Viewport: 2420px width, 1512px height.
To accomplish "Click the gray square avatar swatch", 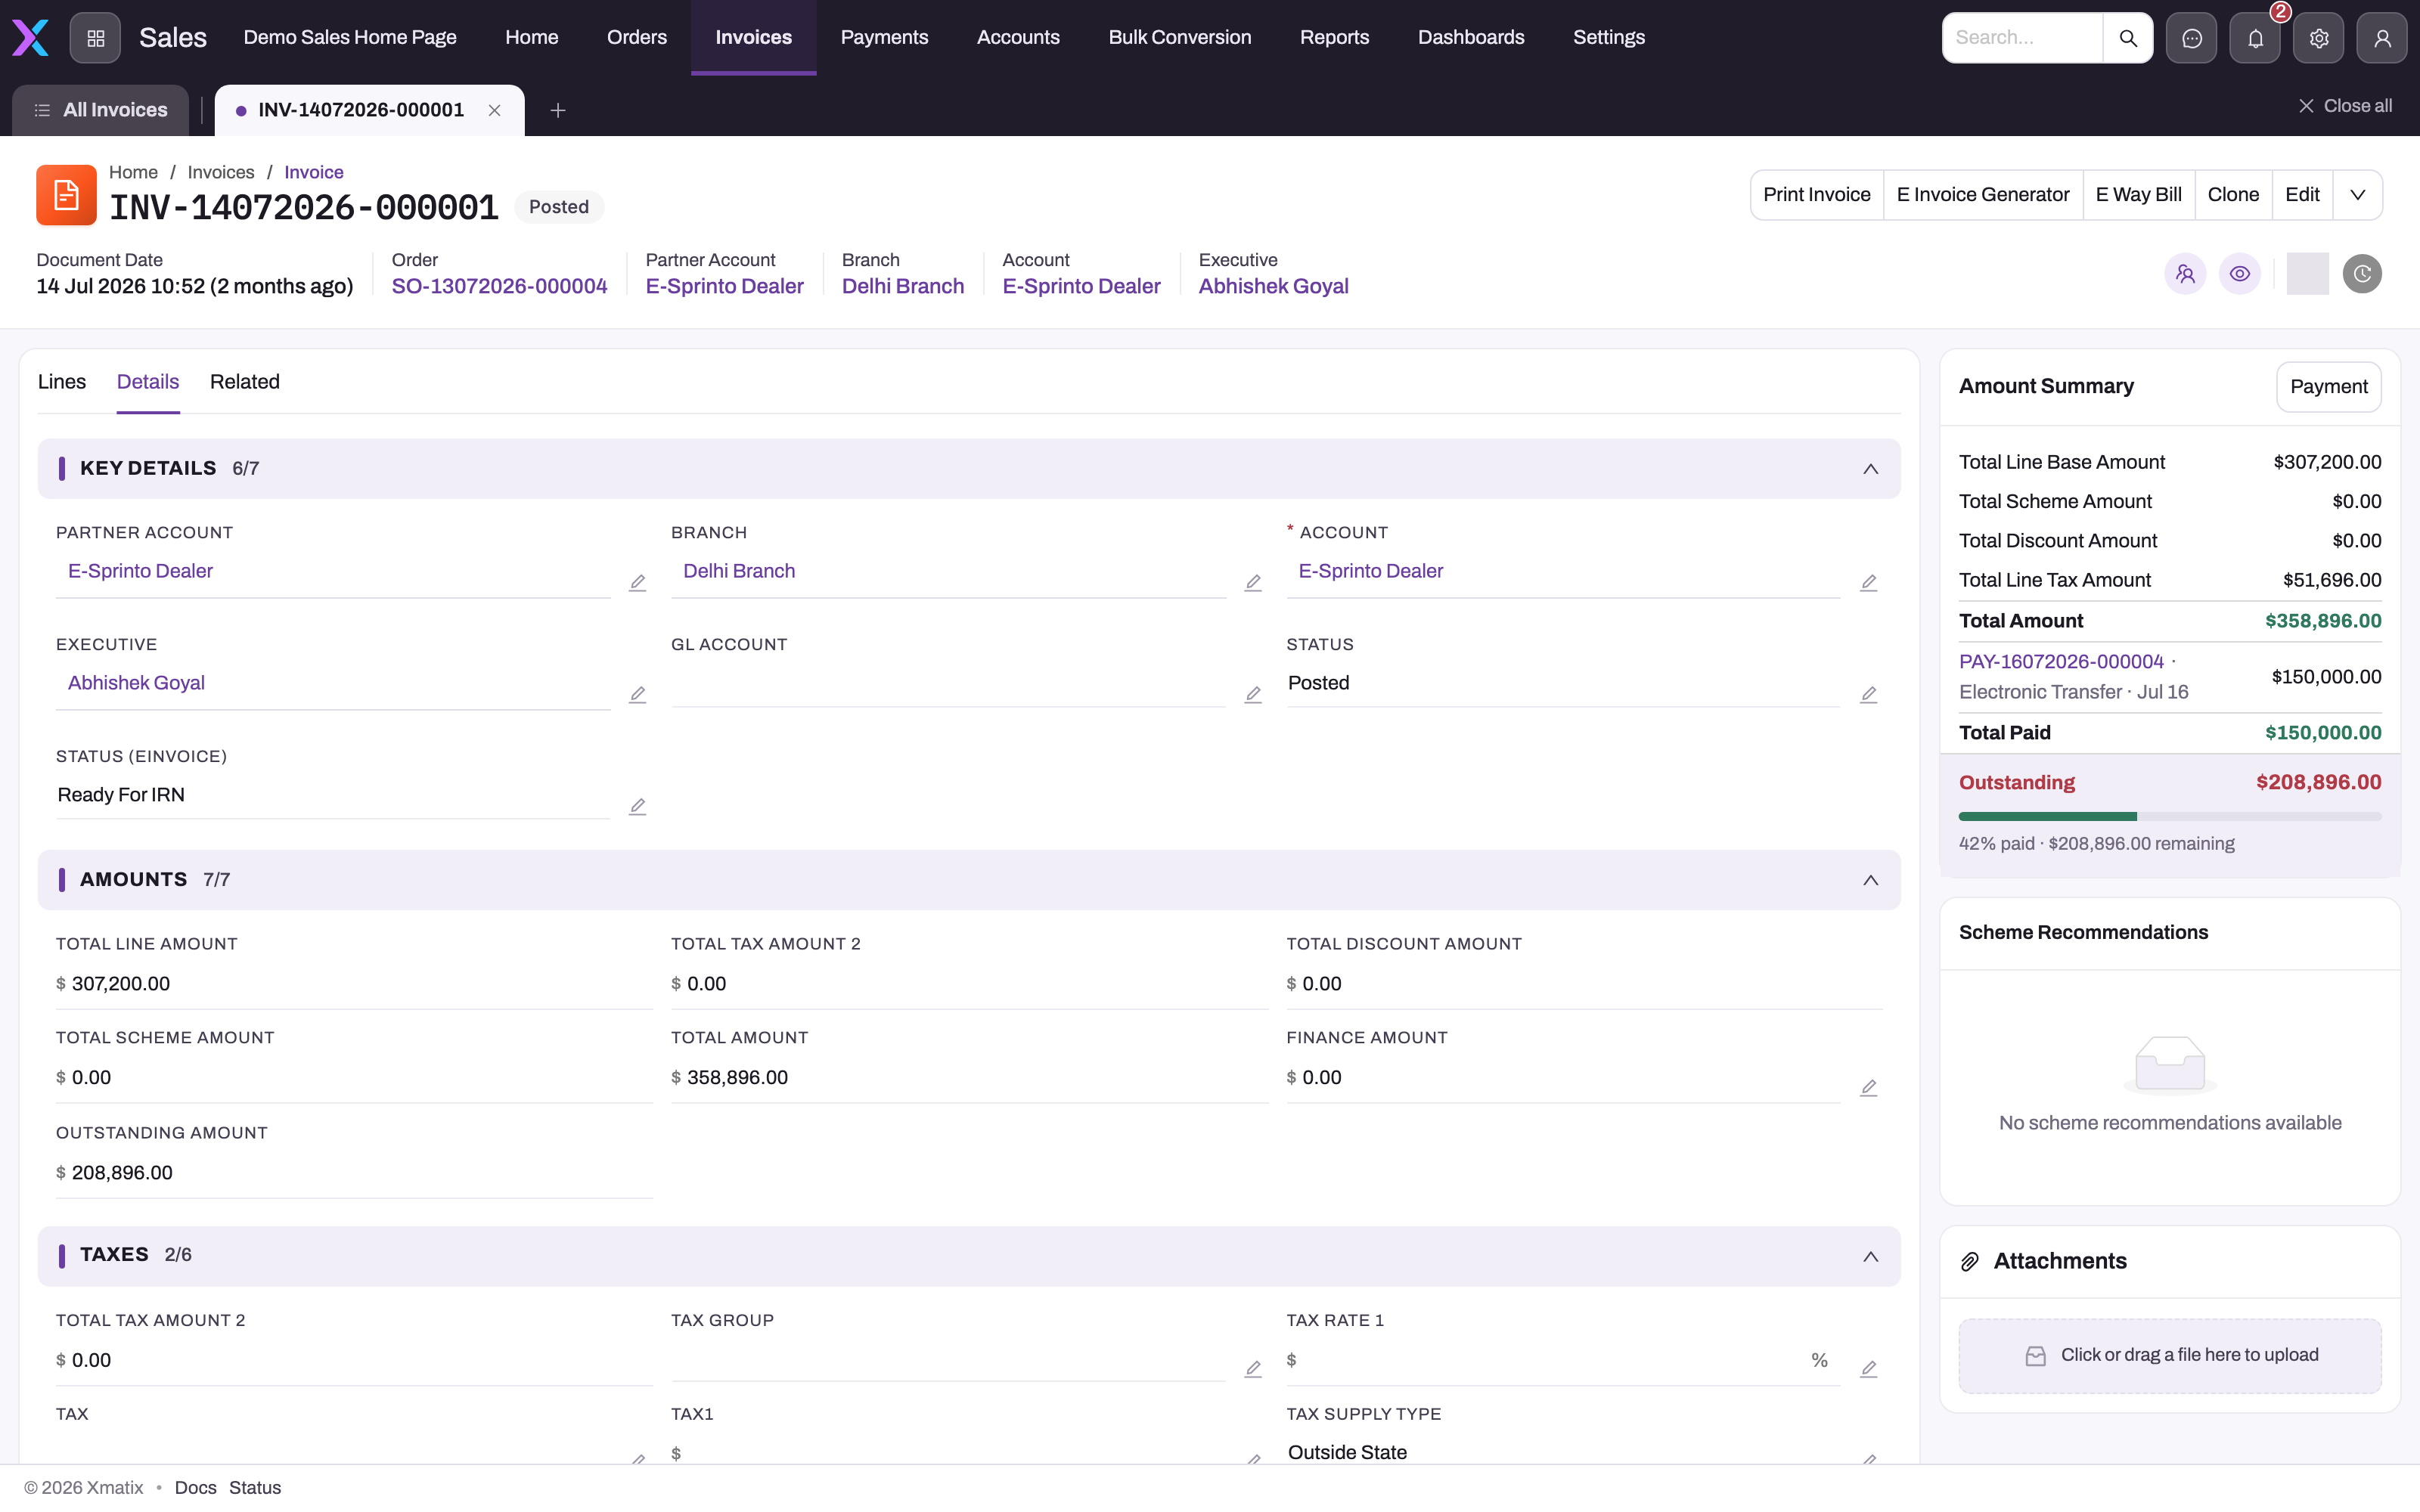I will coord(2307,274).
